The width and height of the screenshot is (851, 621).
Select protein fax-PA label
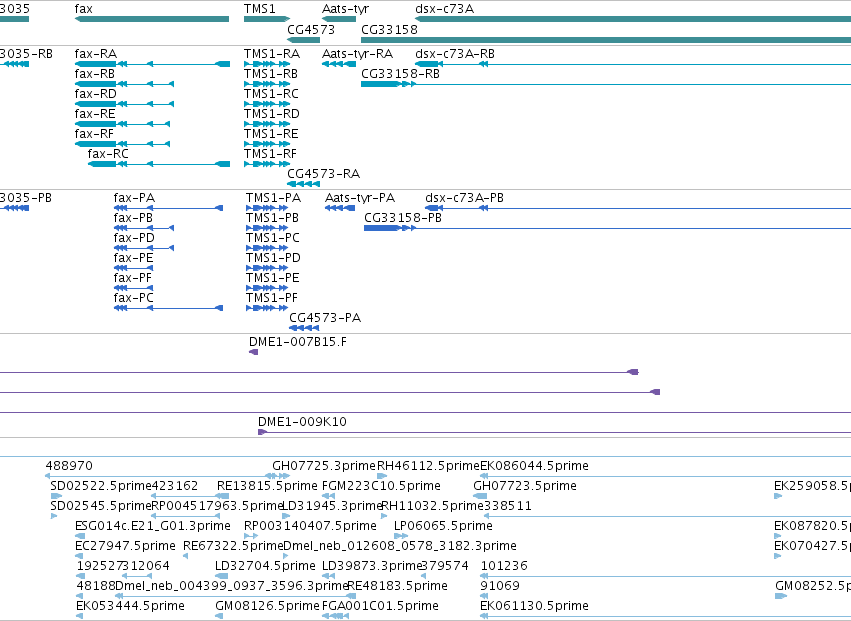pos(134,198)
